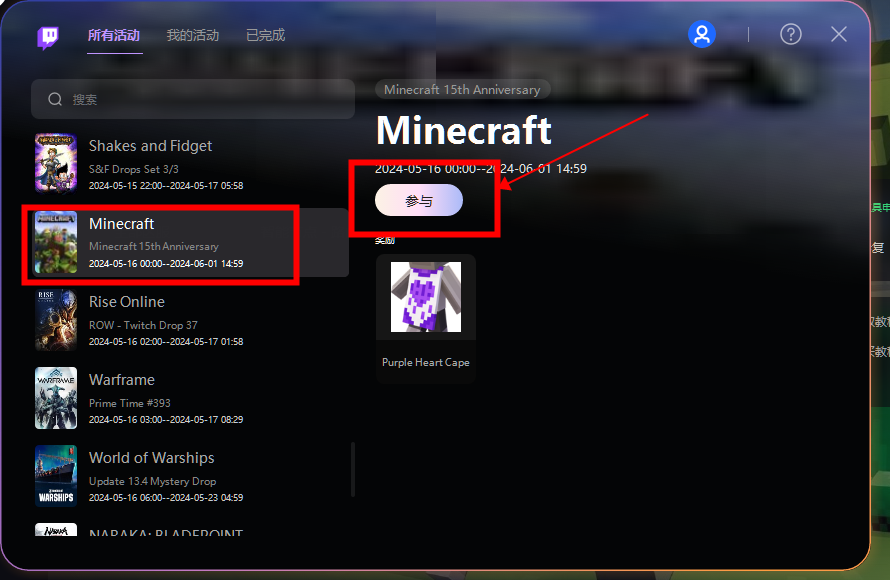This screenshot has width=890, height=580.
Task: Switch to the 我的活动 tab
Action: (x=193, y=35)
